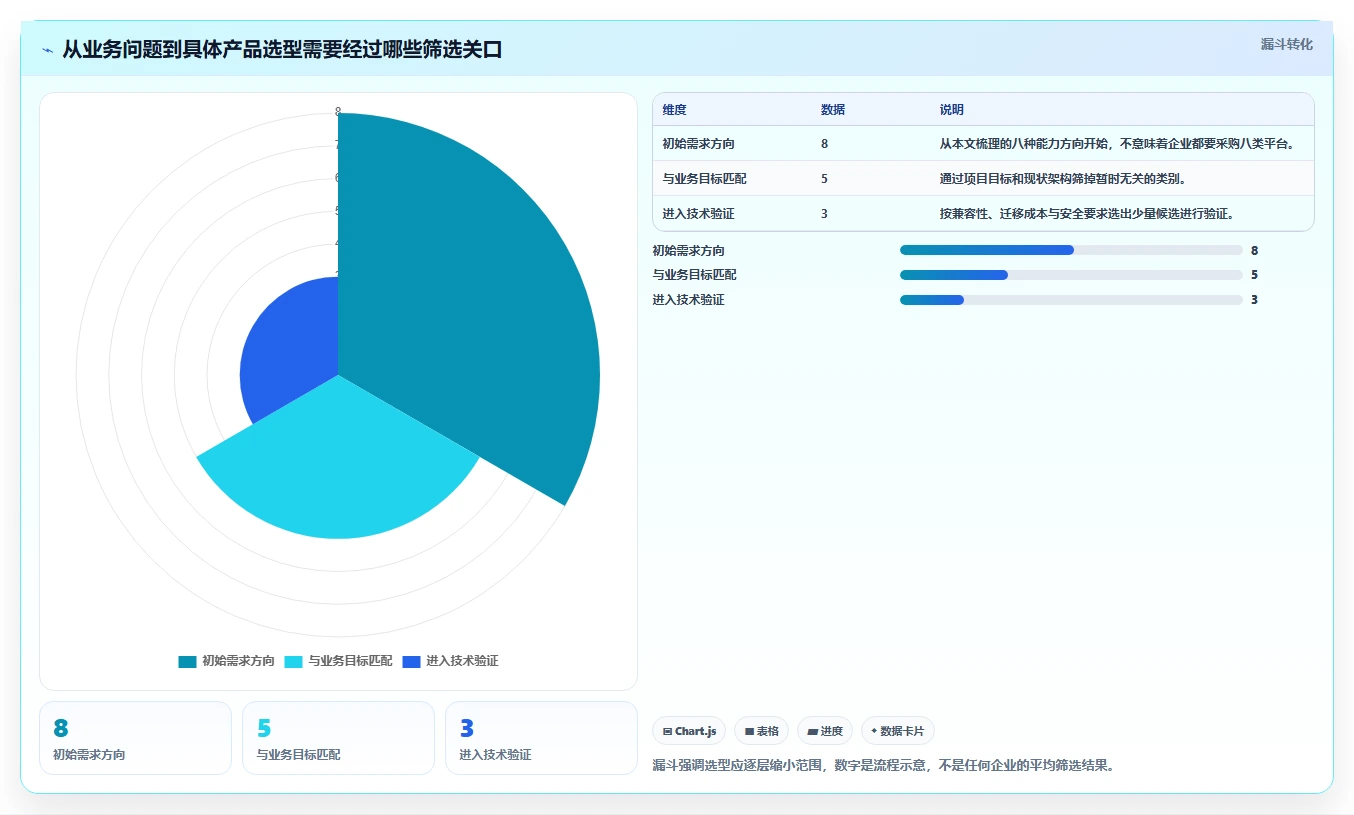Open the 进入技术验证 data card
This screenshot has width=1354, height=815.
(x=541, y=738)
